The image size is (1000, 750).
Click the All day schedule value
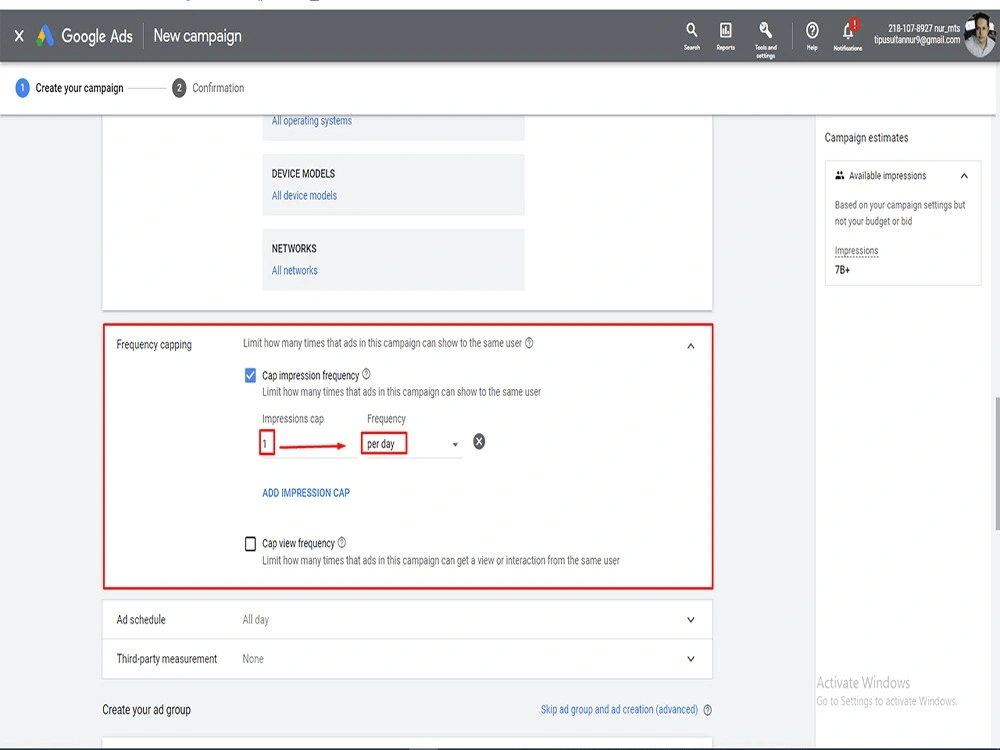tap(256, 620)
